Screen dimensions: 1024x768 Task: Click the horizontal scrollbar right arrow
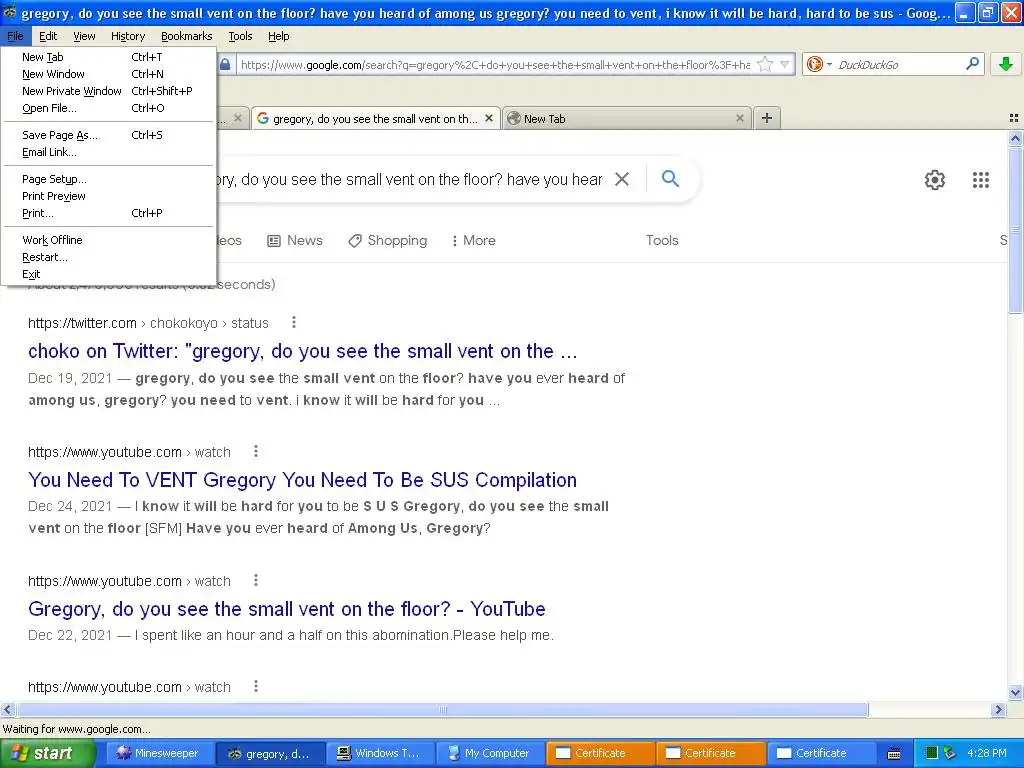coord(998,709)
